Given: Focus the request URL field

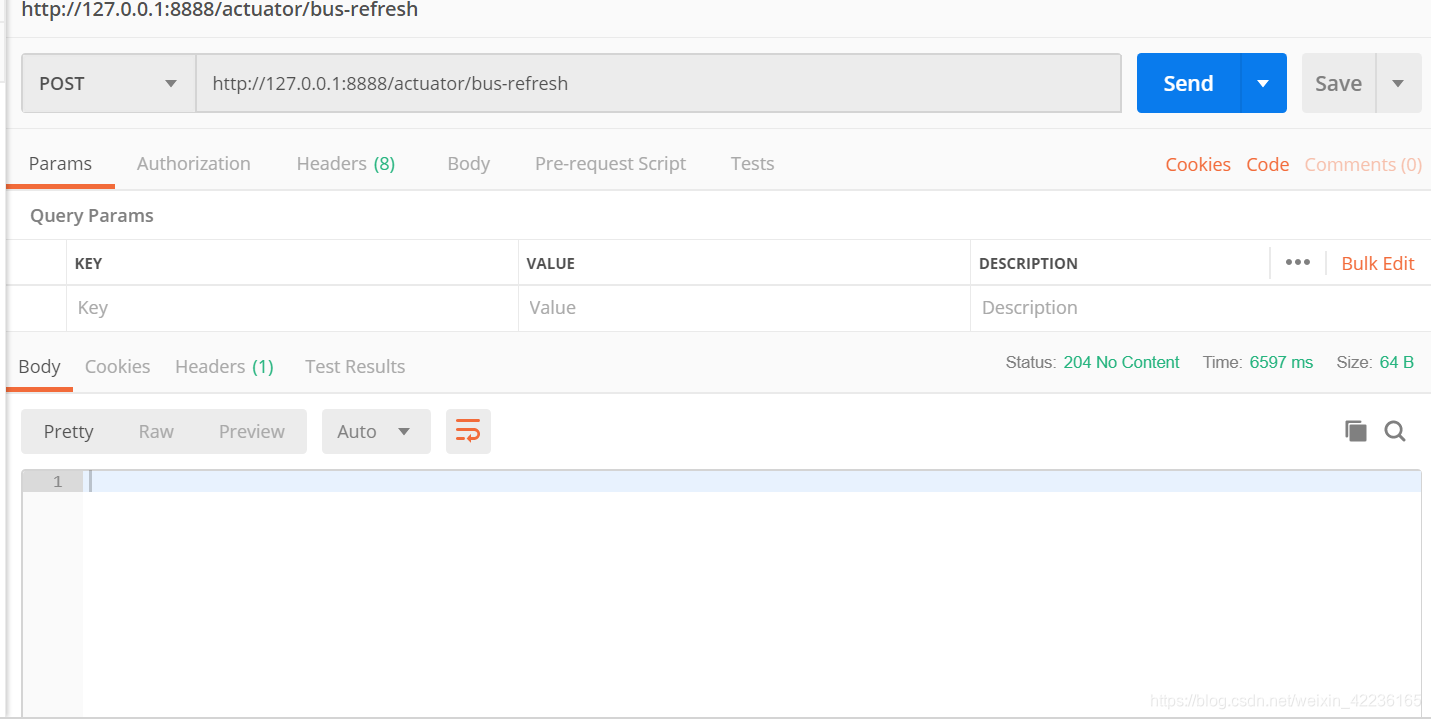Looking at the screenshot, I should 658,83.
